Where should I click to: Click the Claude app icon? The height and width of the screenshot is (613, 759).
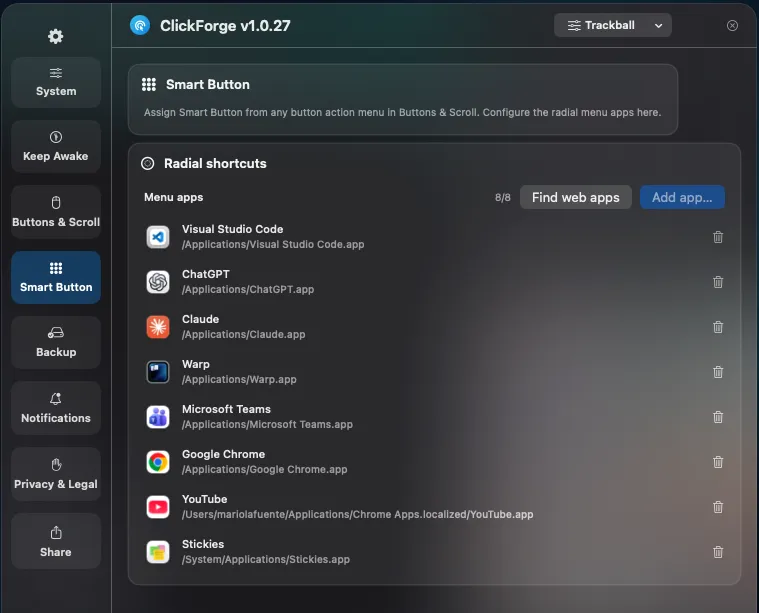(x=158, y=327)
